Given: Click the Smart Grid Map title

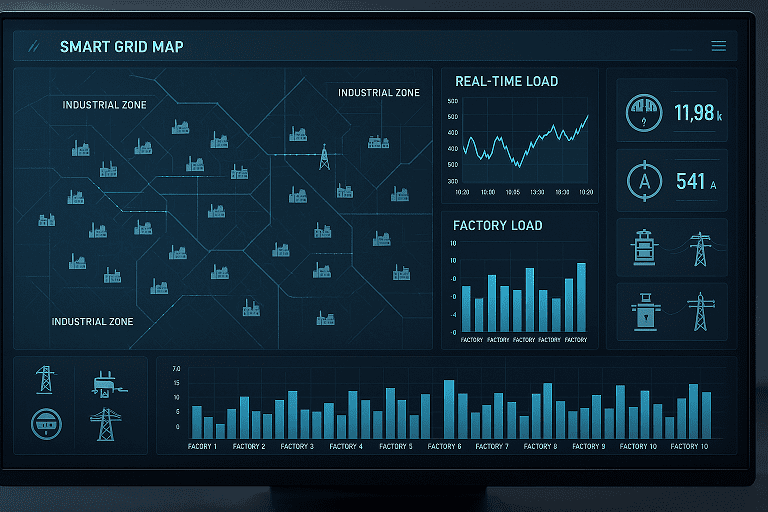Looking at the screenshot, I should pyautogui.click(x=121, y=47).
